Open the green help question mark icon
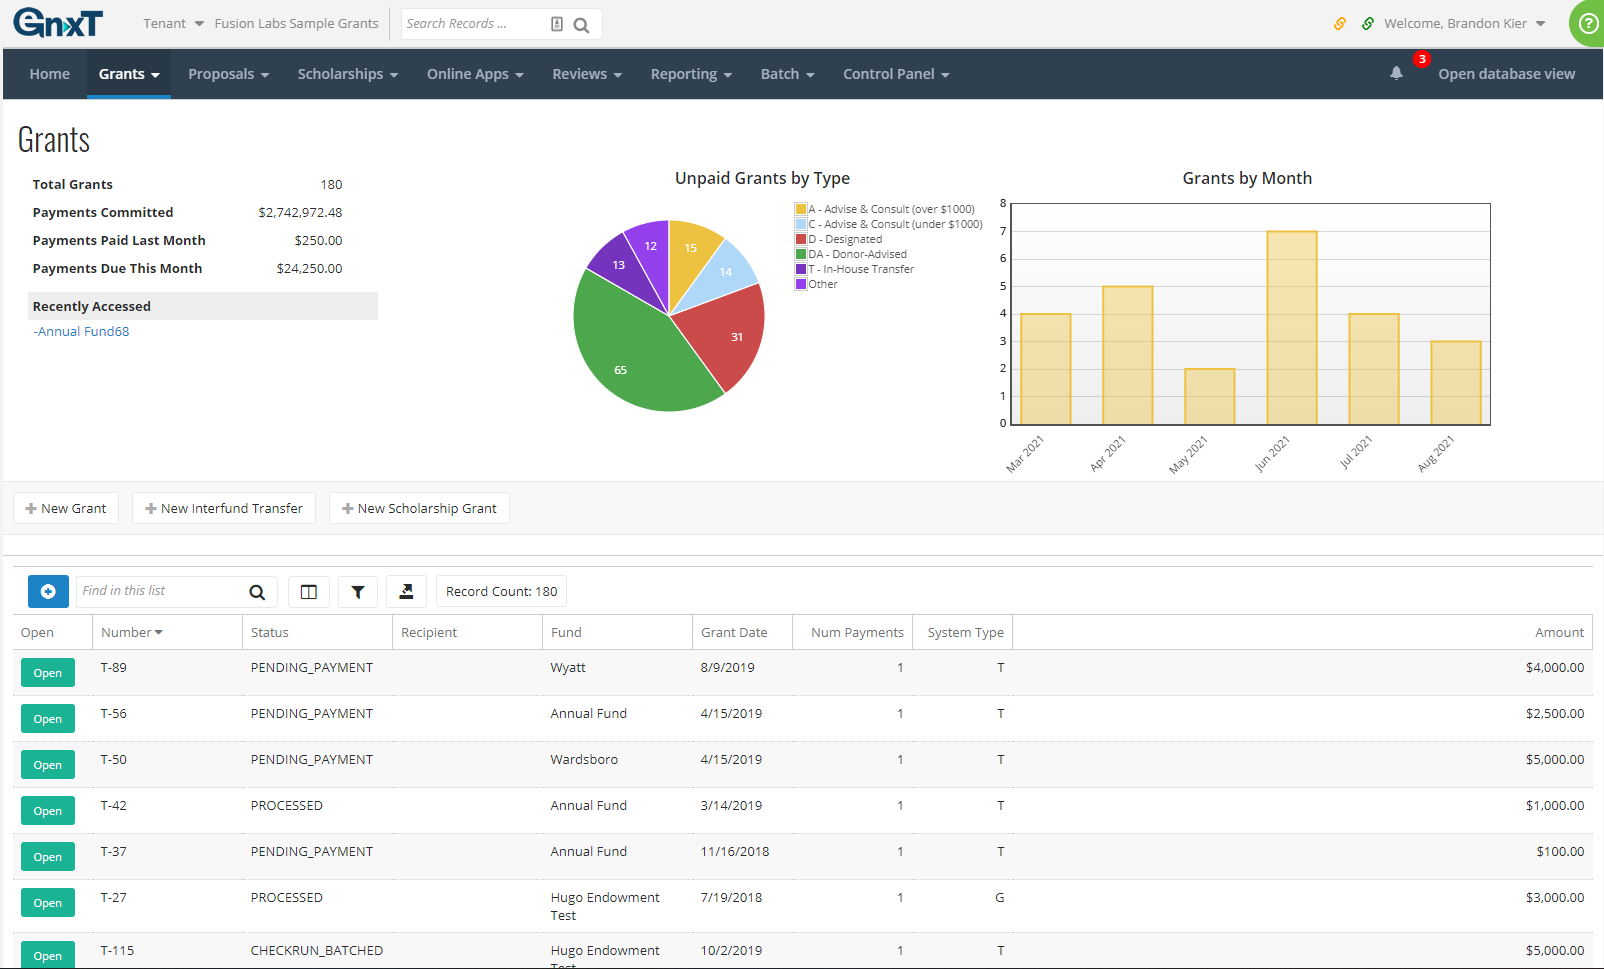Screen dimensions: 1604x969 1588,23
